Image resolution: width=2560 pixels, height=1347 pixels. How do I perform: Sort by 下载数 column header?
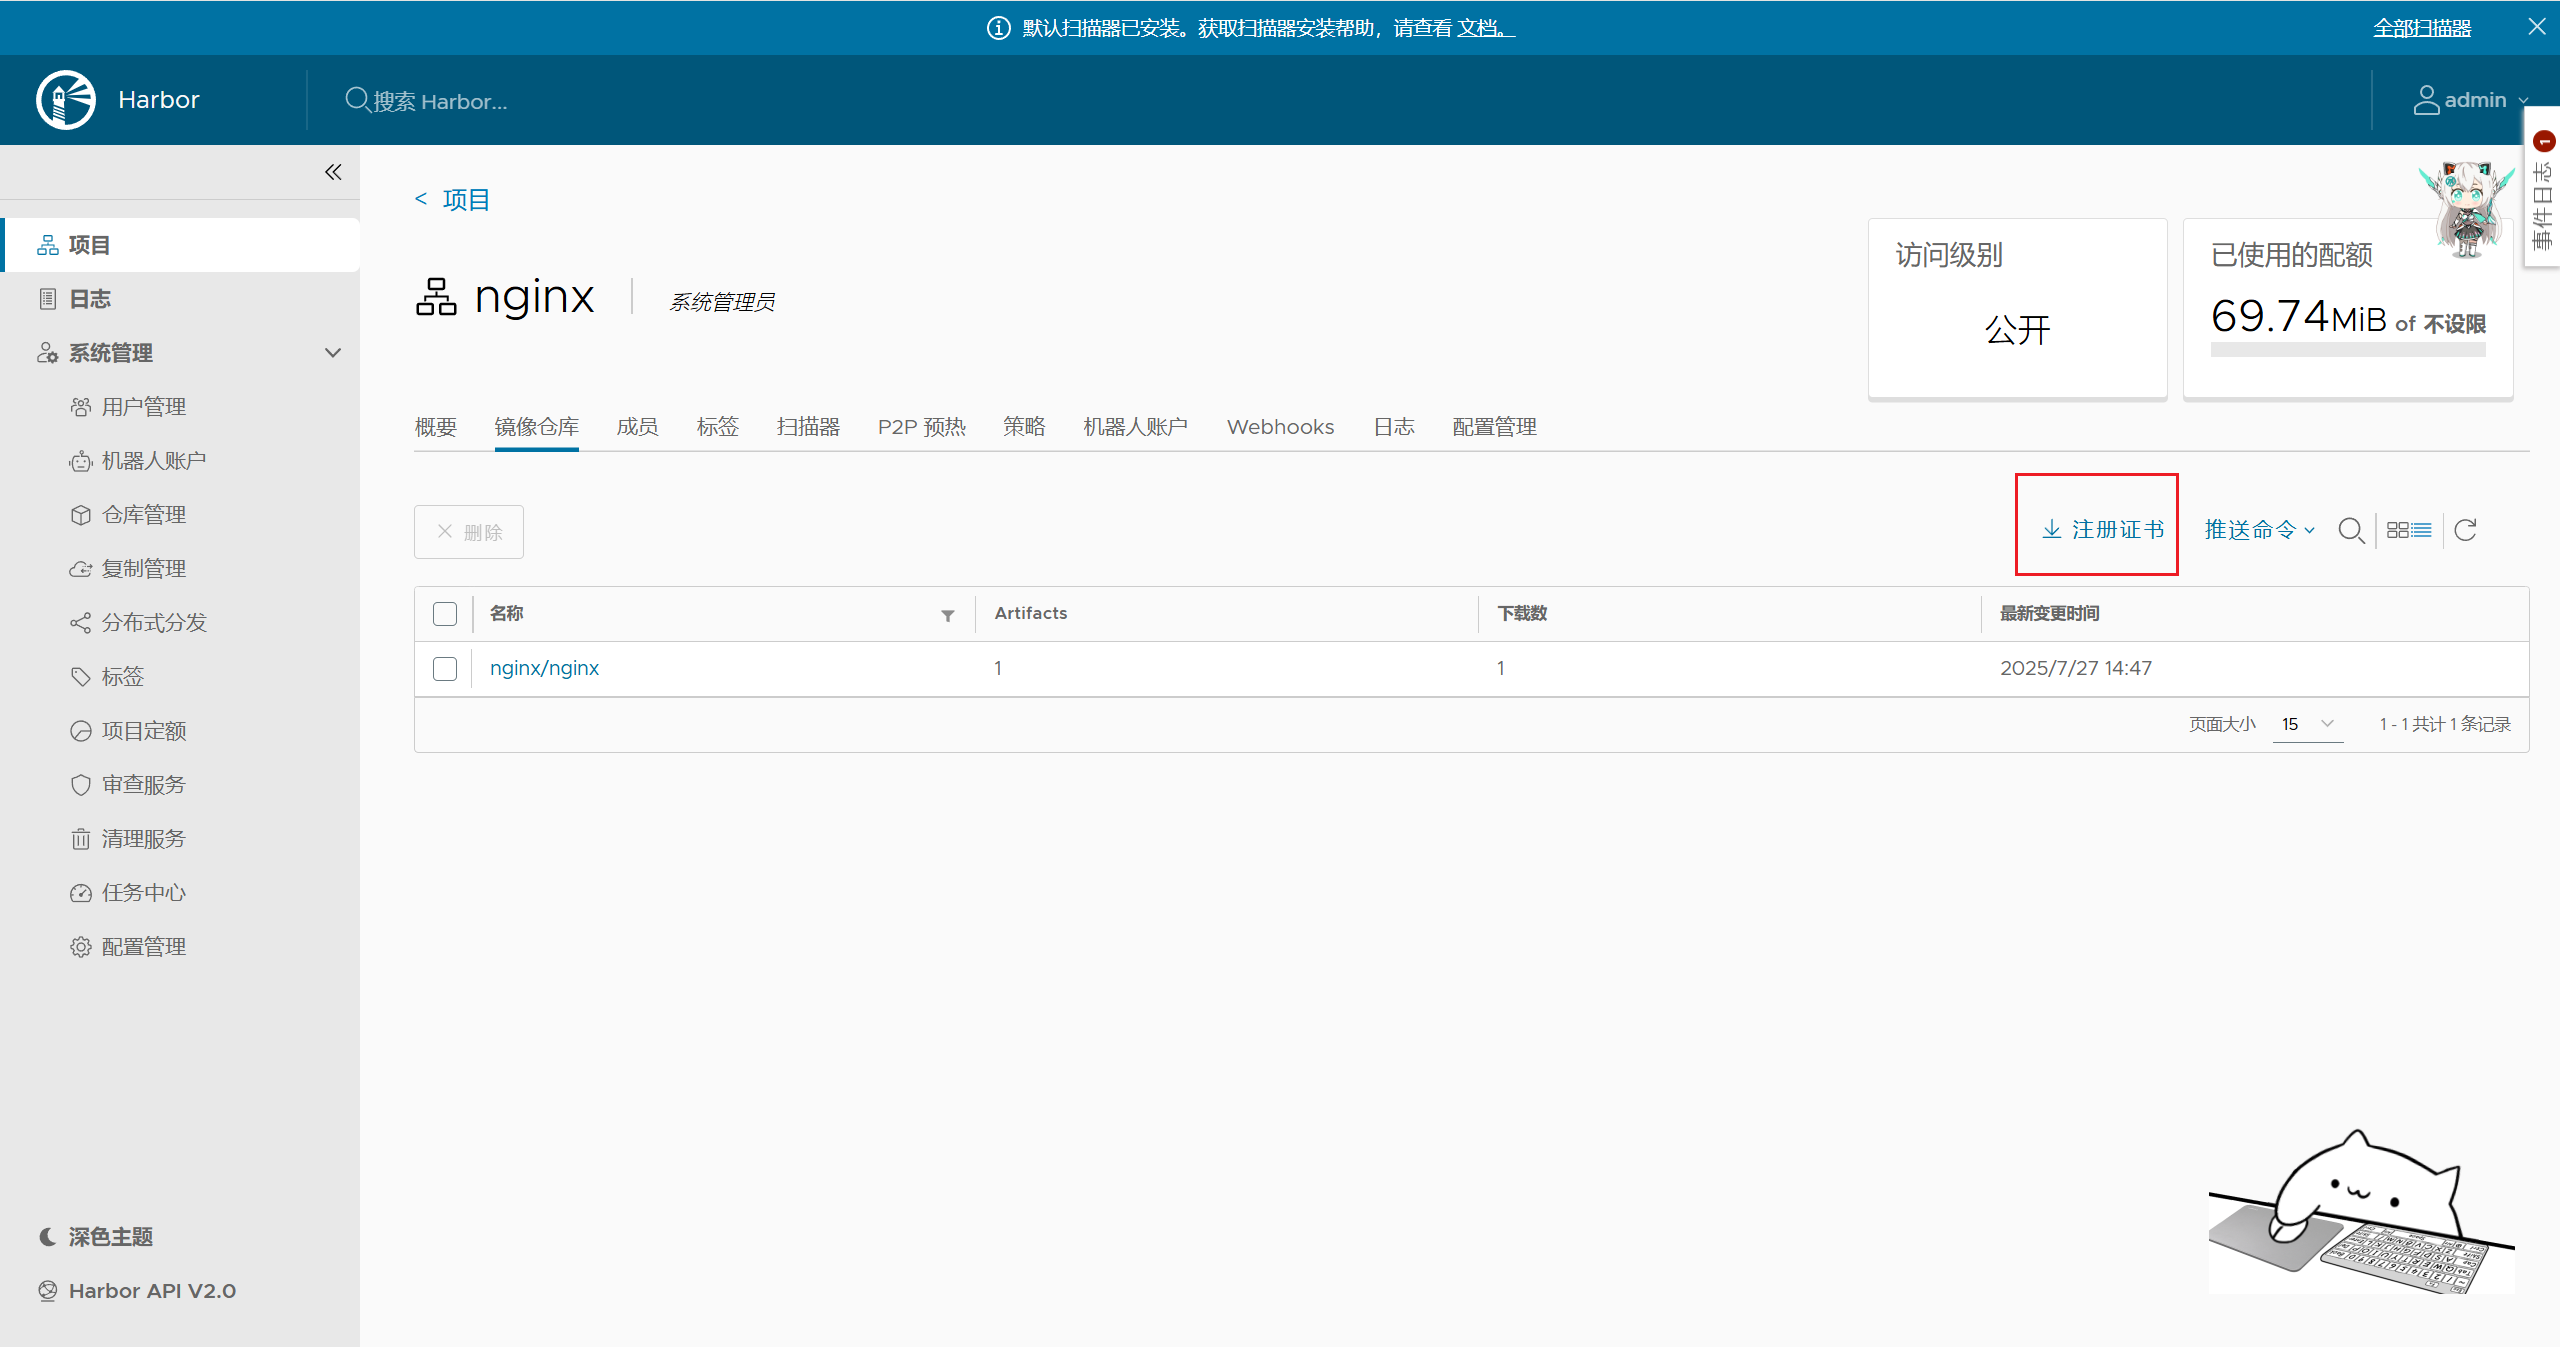click(x=1522, y=613)
